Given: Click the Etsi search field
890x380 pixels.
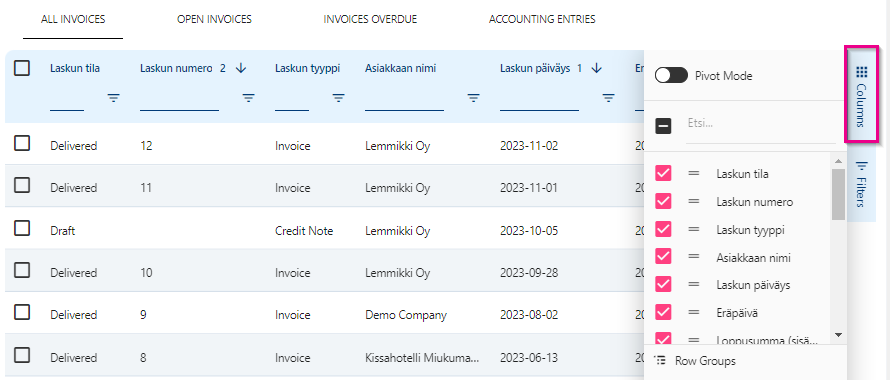Looking at the screenshot, I should click(761, 124).
